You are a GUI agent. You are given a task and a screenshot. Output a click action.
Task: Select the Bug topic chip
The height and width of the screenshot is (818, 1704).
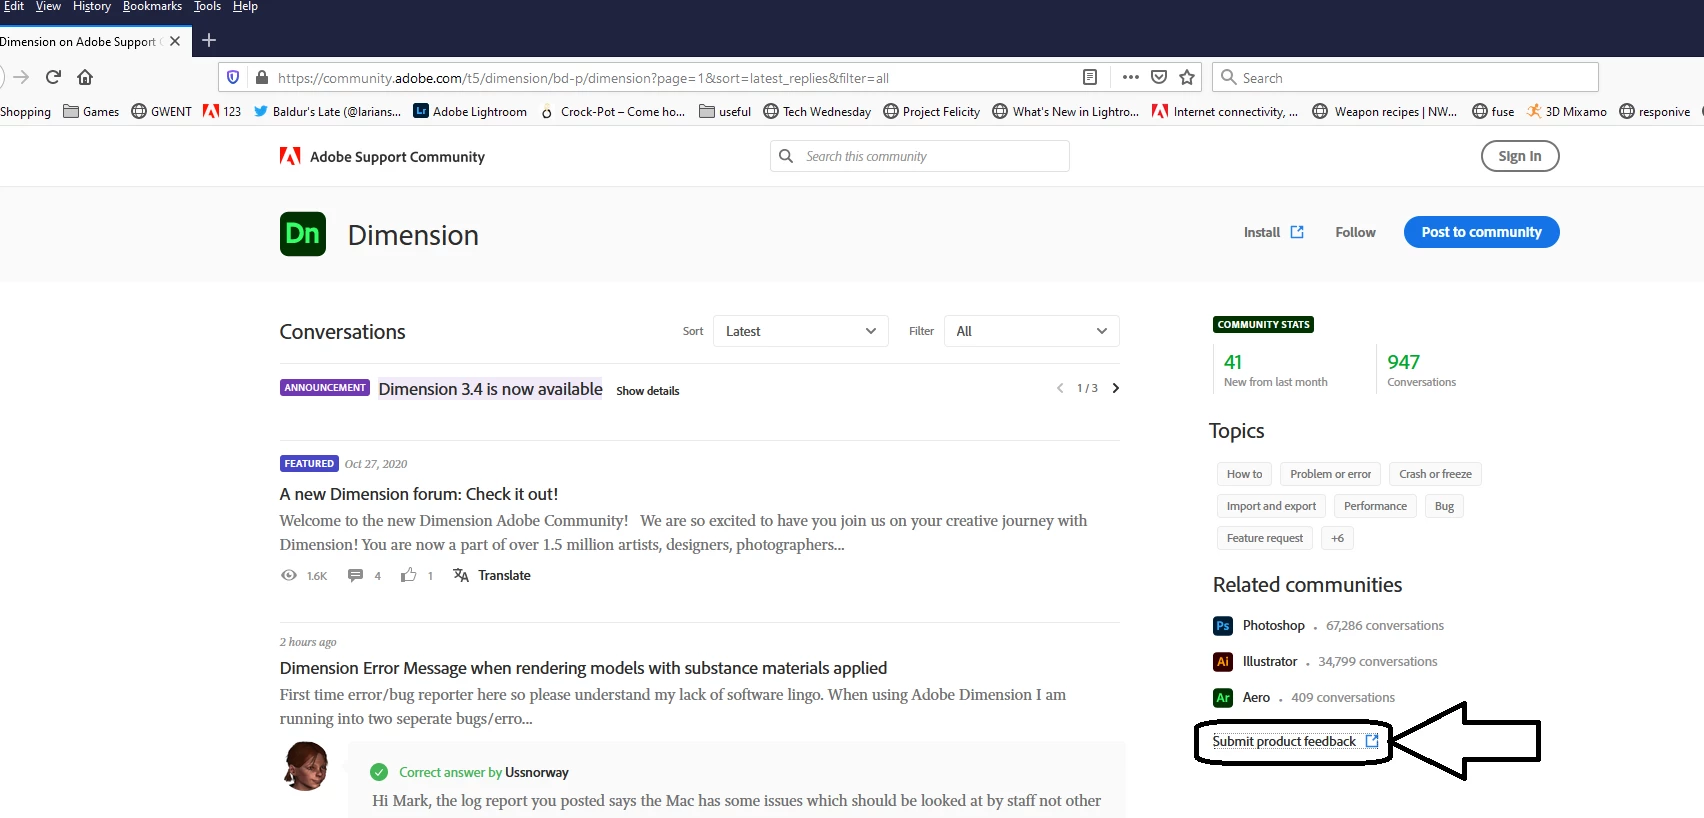pos(1444,506)
